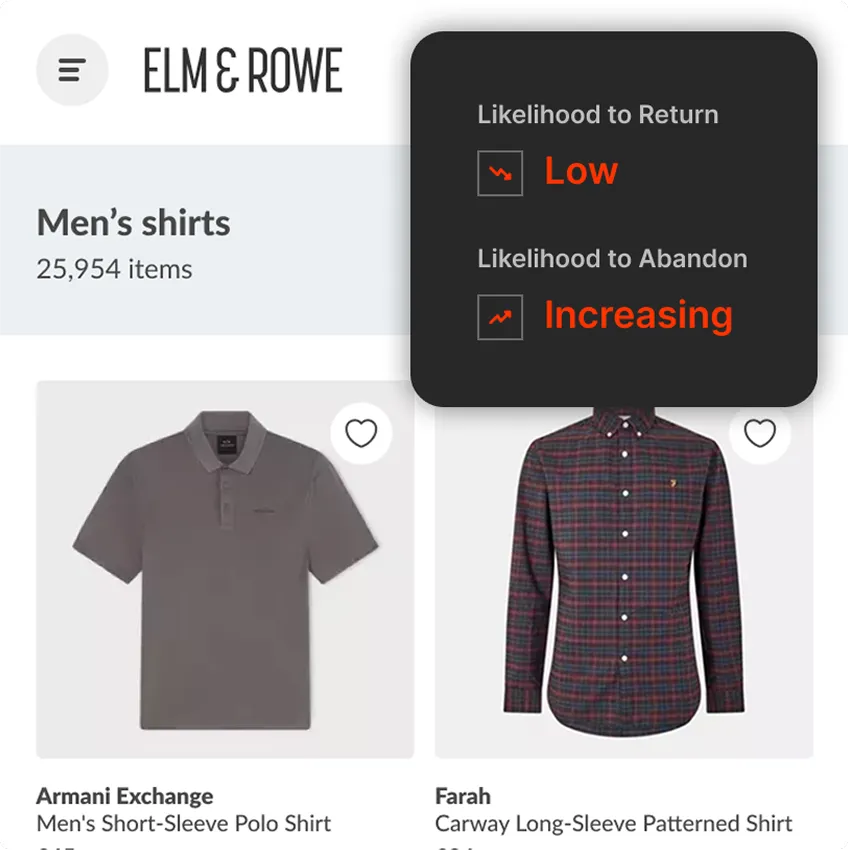Open Carway Long-Sleeve Patterned Shirt title
The height and width of the screenshot is (850, 848).
point(614,823)
